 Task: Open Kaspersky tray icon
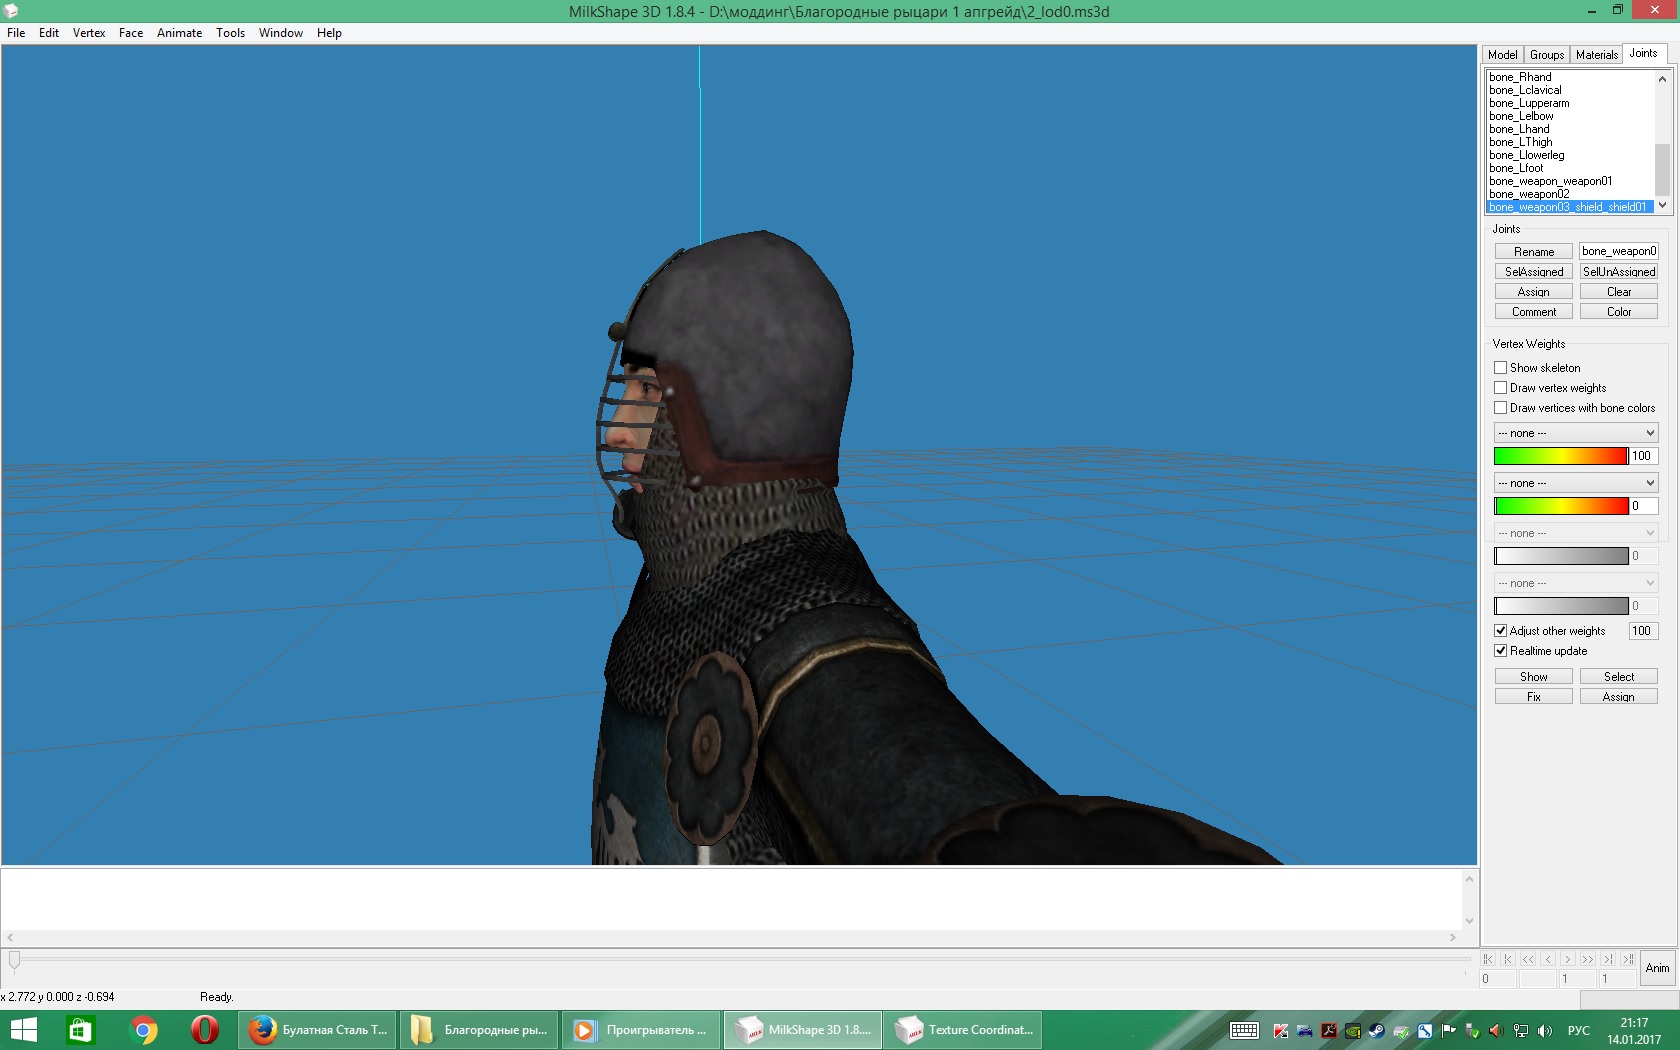pyautogui.click(x=1281, y=1031)
